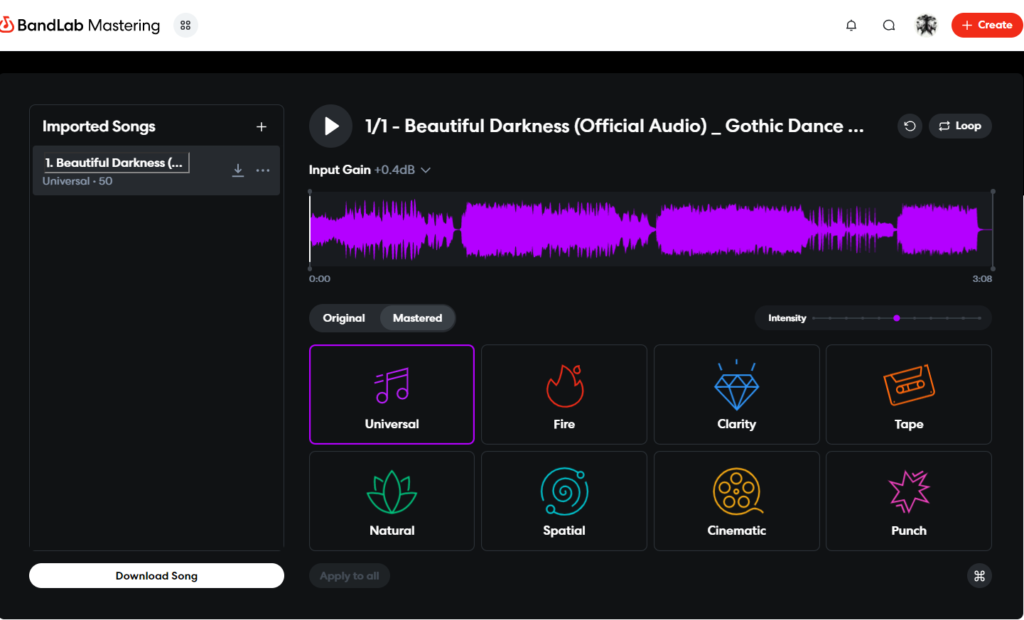Seek within the purple waveform
Screen dimensions: 1024x620
tap(651, 229)
